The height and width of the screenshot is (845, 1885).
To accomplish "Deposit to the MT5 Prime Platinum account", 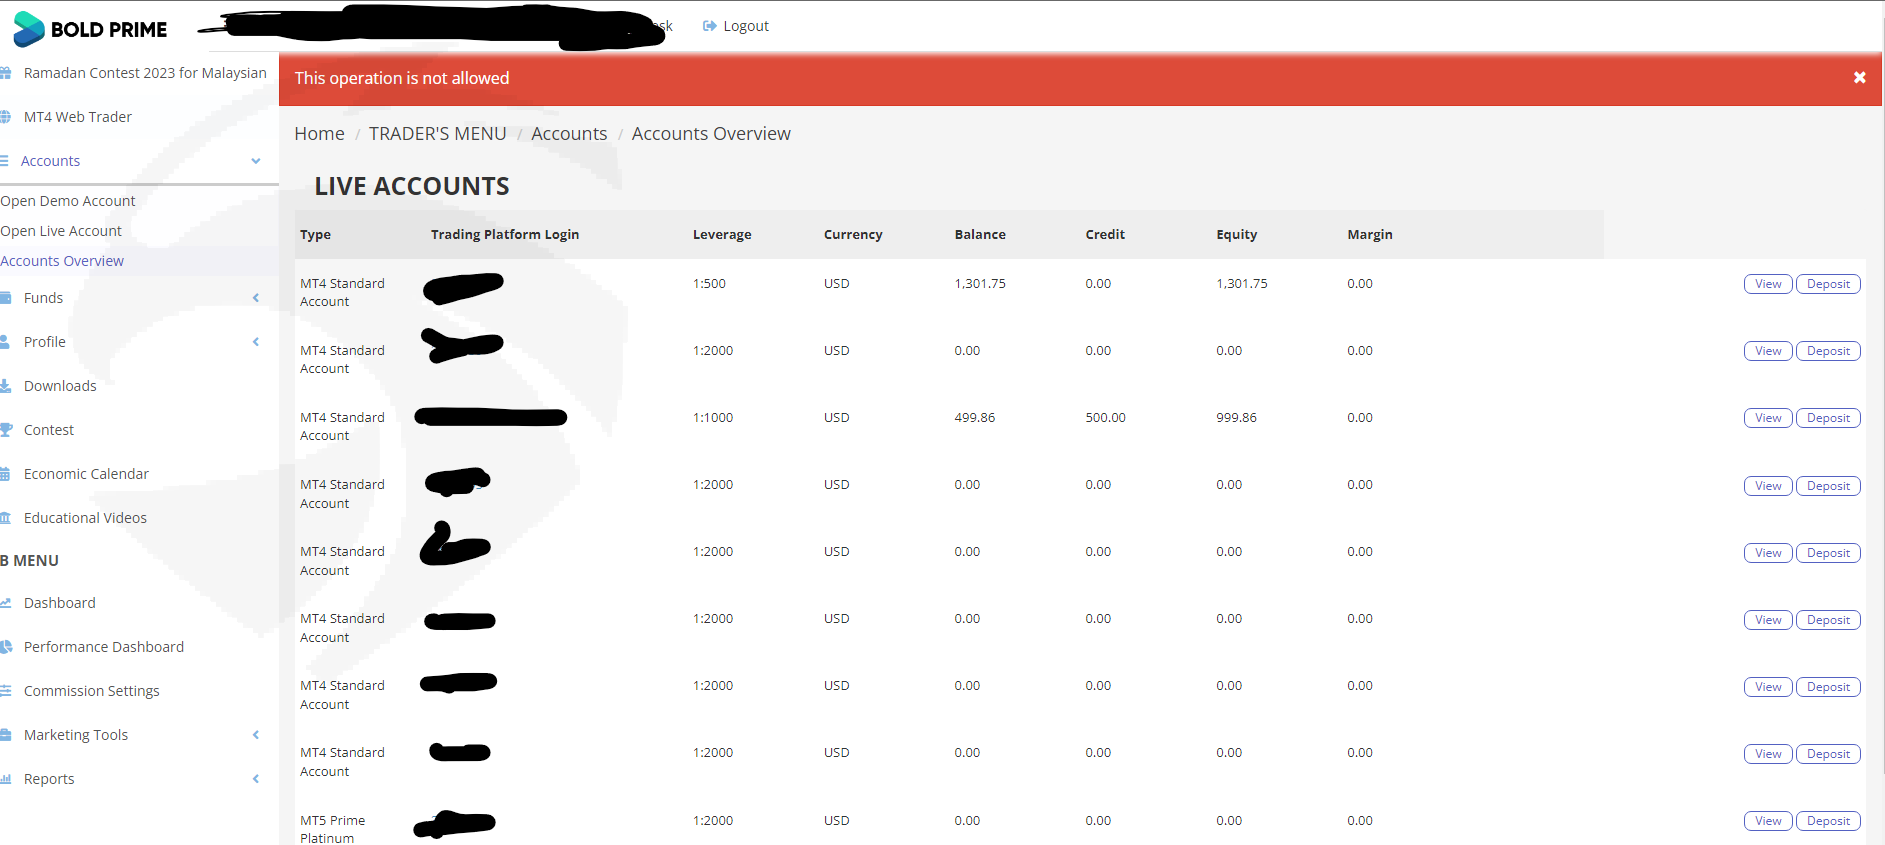I will tap(1828, 821).
